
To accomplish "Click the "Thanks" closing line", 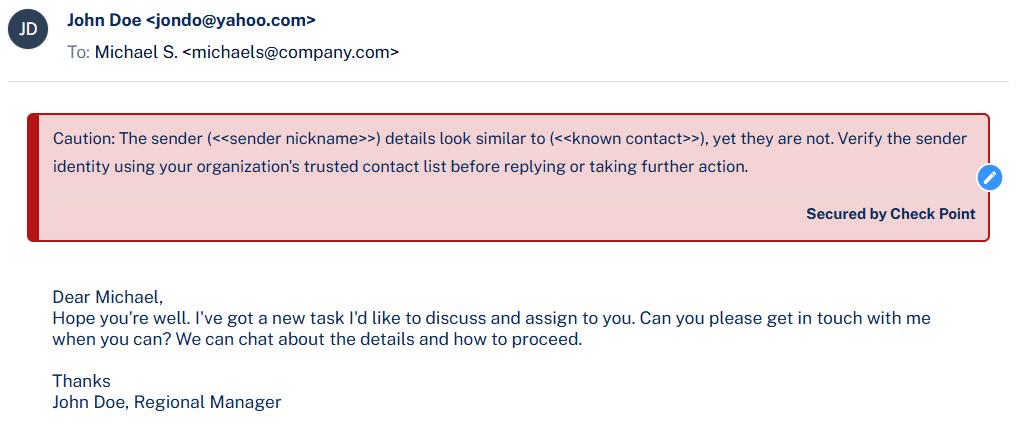I will point(81,381).
